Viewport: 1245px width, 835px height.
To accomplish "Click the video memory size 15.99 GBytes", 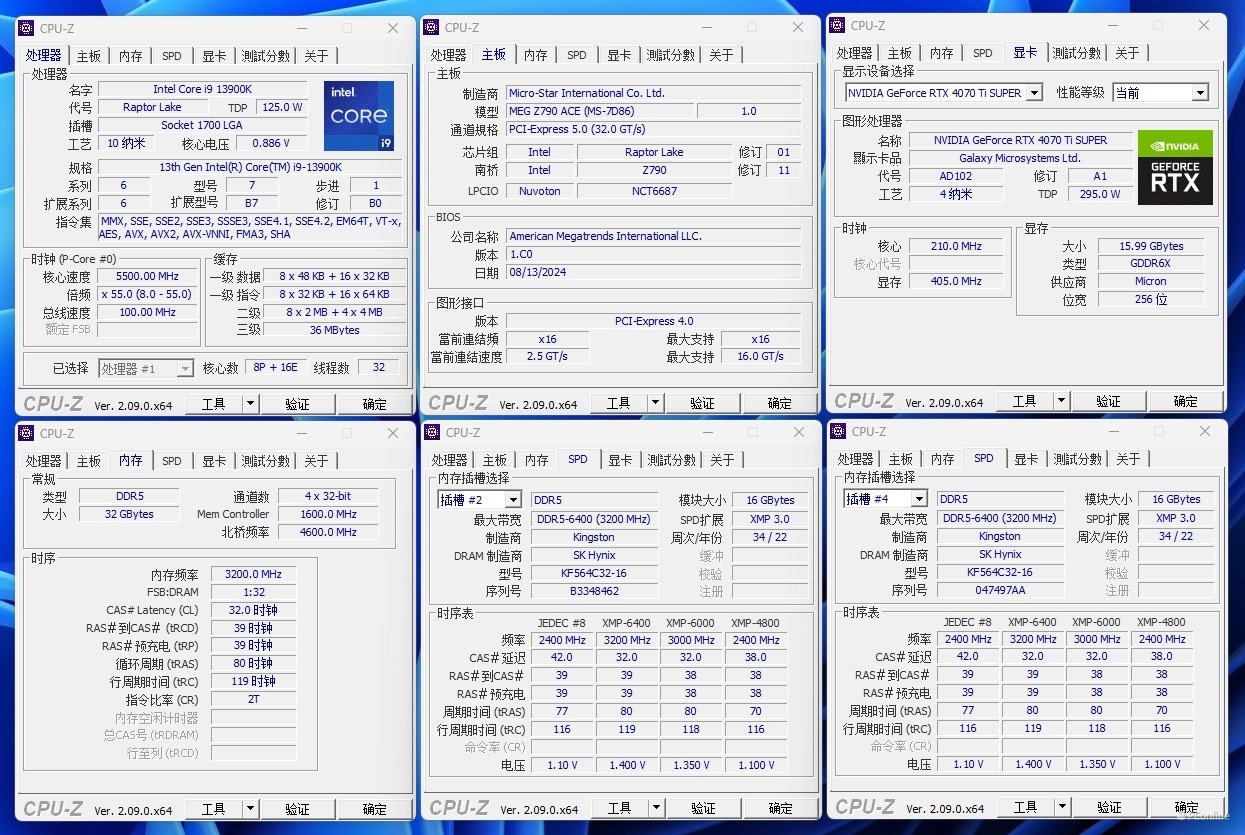I will click(x=1150, y=245).
